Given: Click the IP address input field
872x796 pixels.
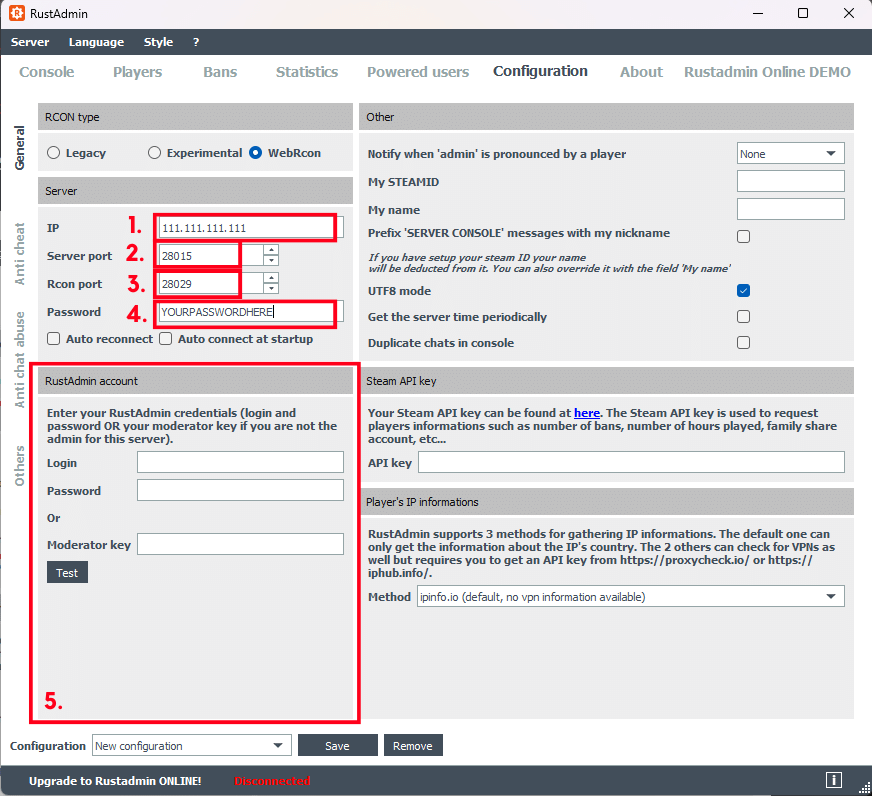Looking at the screenshot, I should point(251,228).
